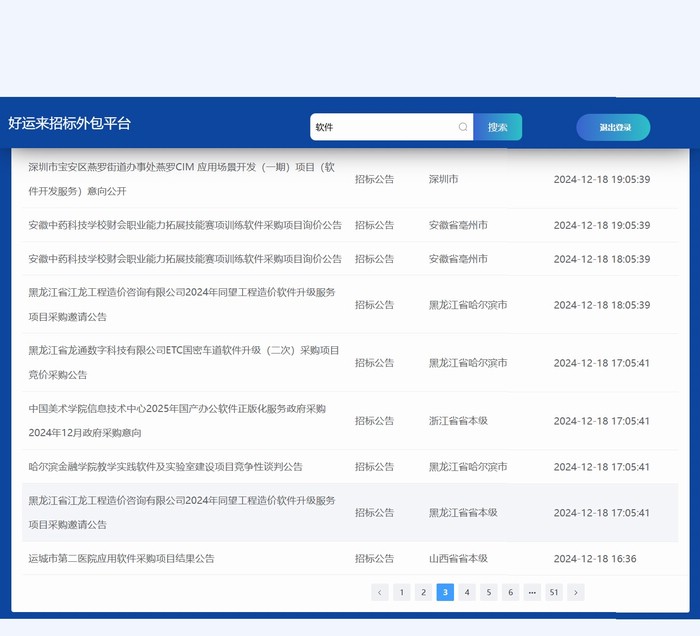The height and width of the screenshot is (636, 700).
Task: Click the search magnifier icon in search box
Action: pos(463,127)
